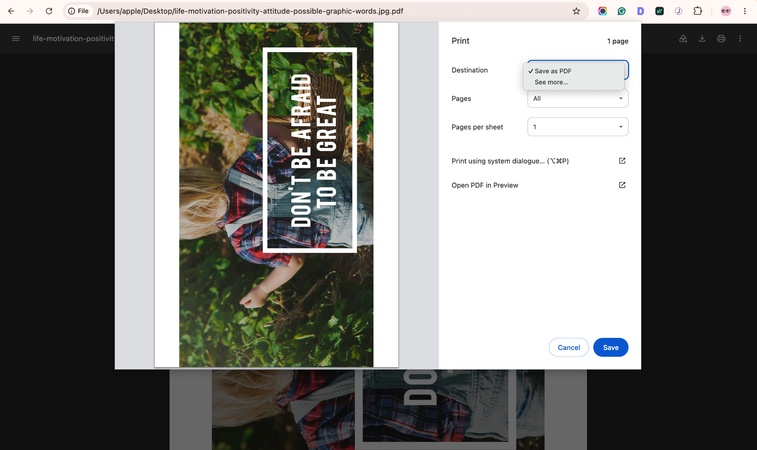The height and width of the screenshot is (450, 757).
Task: Click the '1 page' count text
Action: [x=617, y=42]
